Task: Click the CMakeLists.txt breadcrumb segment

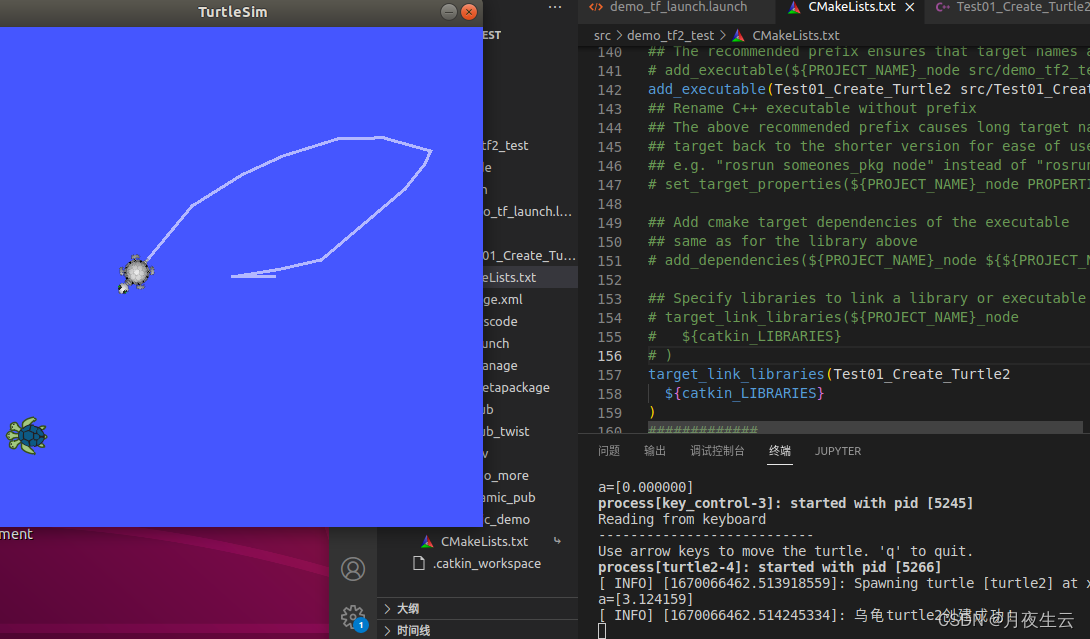Action: [x=795, y=35]
